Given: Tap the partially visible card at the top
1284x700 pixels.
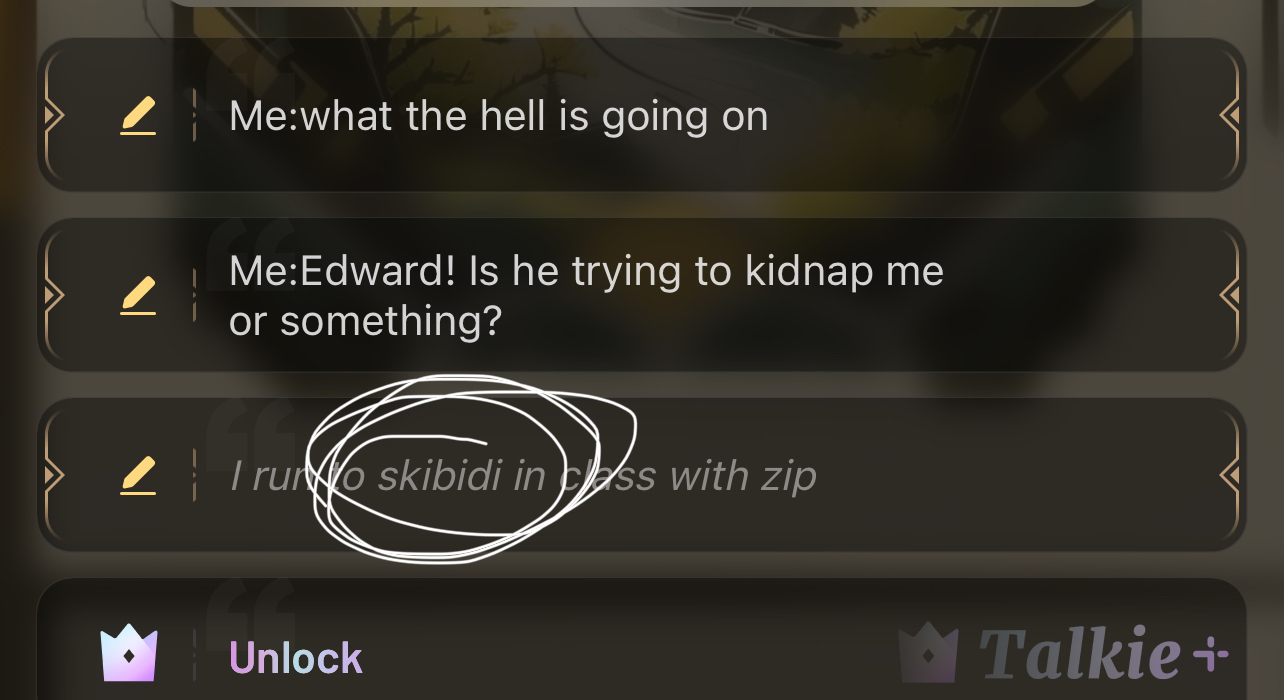Looking at the screenshot, I should pos(632,4).
